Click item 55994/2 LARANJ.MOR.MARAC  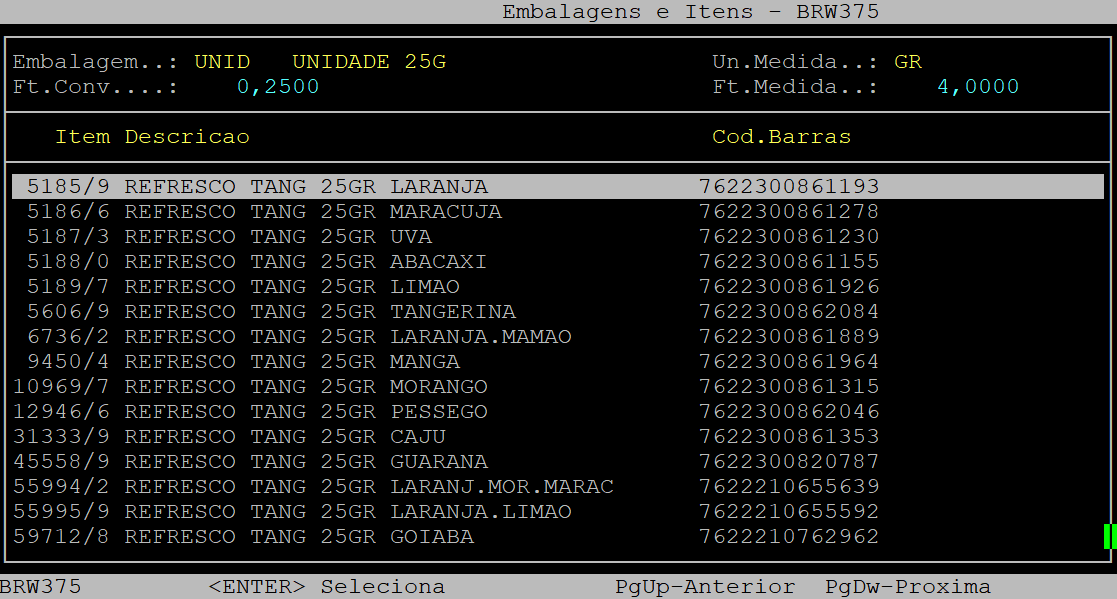click(558, 486)
